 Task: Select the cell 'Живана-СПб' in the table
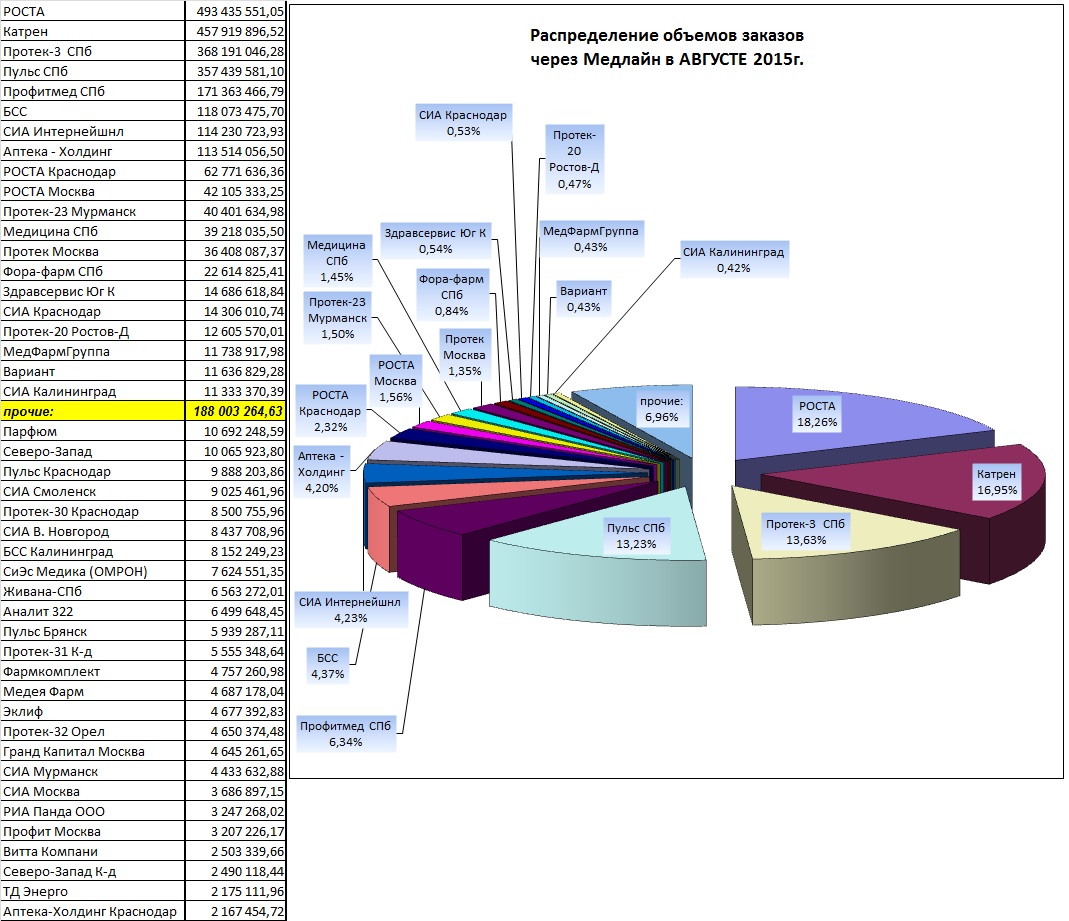tap(93, 591)
